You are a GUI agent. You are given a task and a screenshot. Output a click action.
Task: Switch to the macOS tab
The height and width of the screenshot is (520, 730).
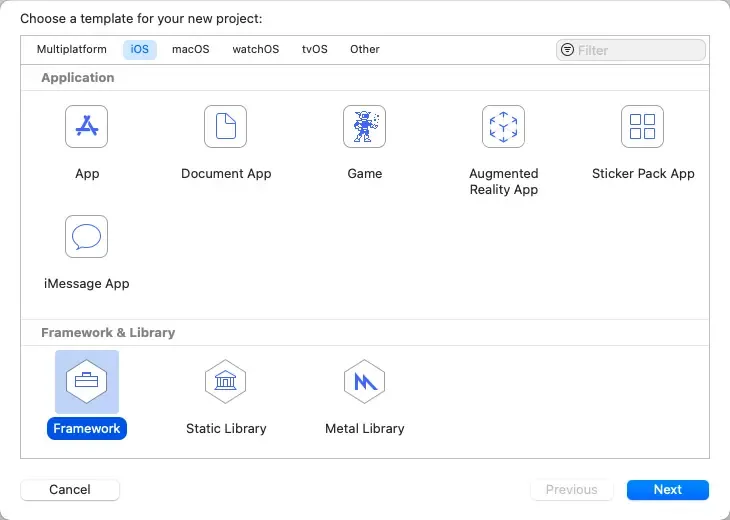tap(190, 49)
